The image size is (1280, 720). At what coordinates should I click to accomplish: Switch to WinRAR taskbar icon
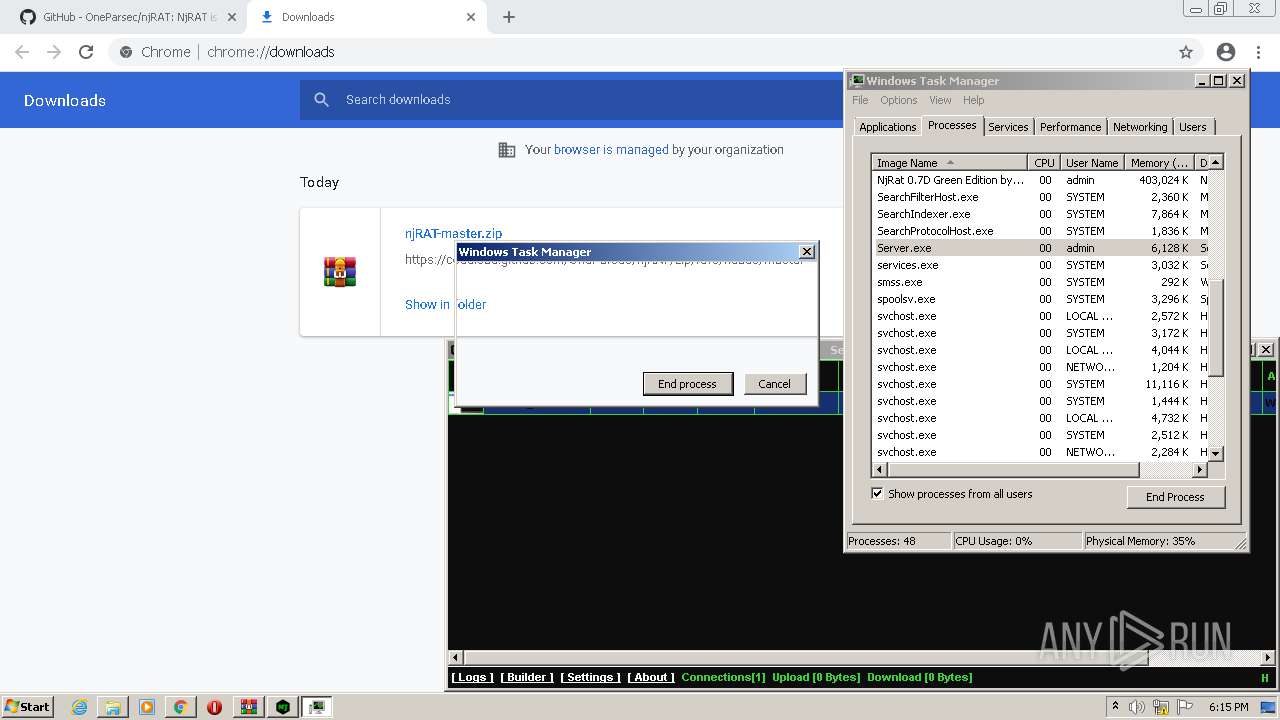click(249, 707)
